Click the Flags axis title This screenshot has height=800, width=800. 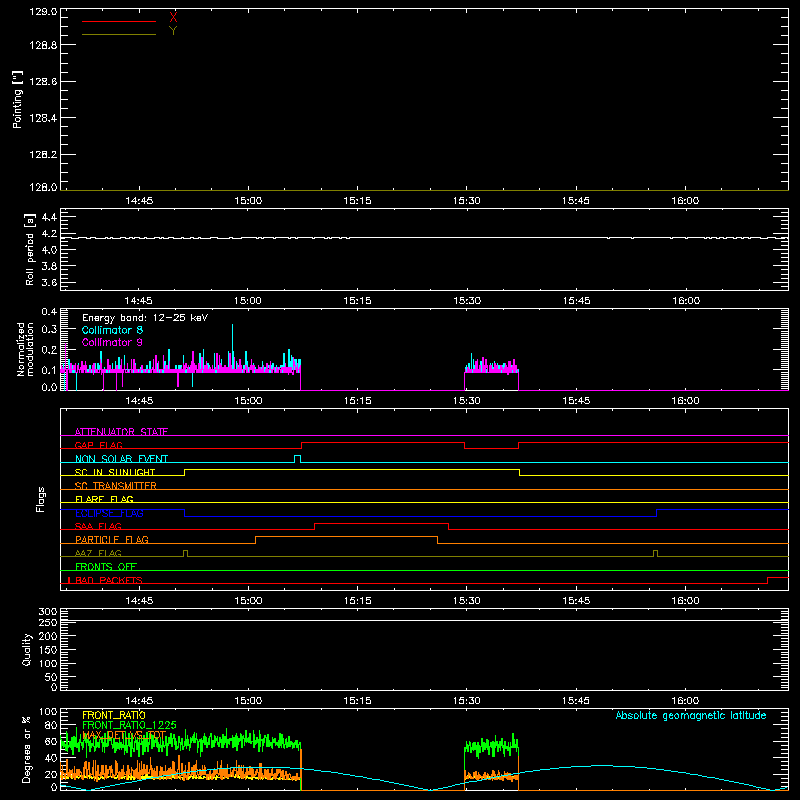pos(41,499)
